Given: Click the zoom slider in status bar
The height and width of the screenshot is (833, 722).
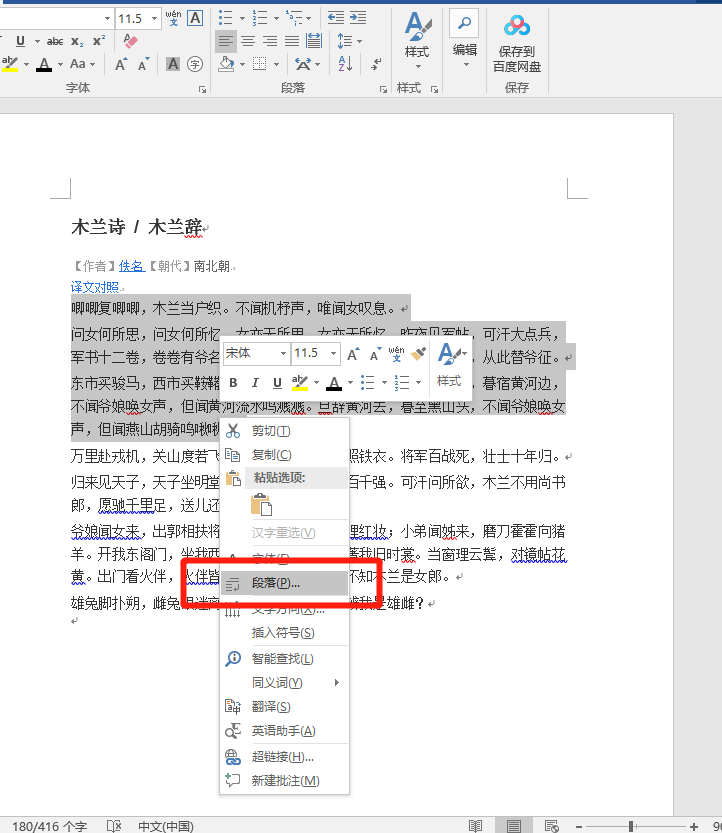Looking at the screenshot, I should click(x=631, y=826).
